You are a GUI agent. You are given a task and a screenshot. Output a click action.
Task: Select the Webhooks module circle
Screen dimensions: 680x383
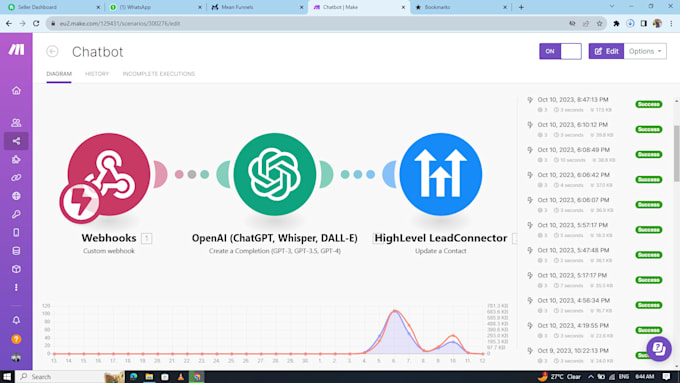tap(109, 174)
